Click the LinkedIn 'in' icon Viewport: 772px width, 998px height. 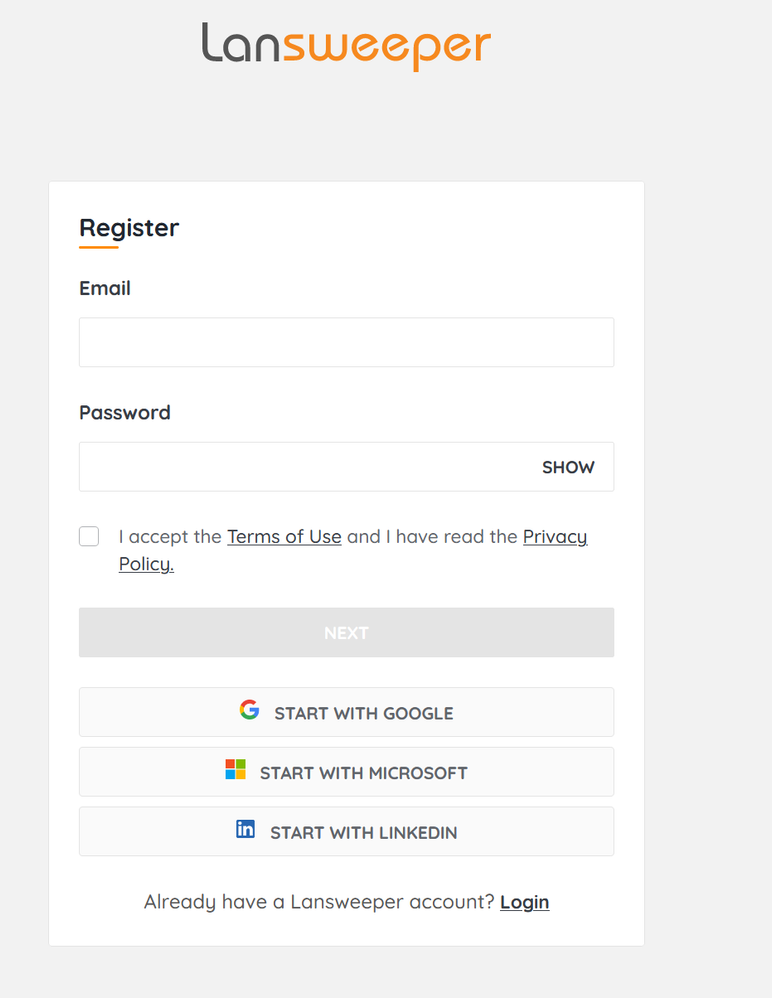pos(245,829)
